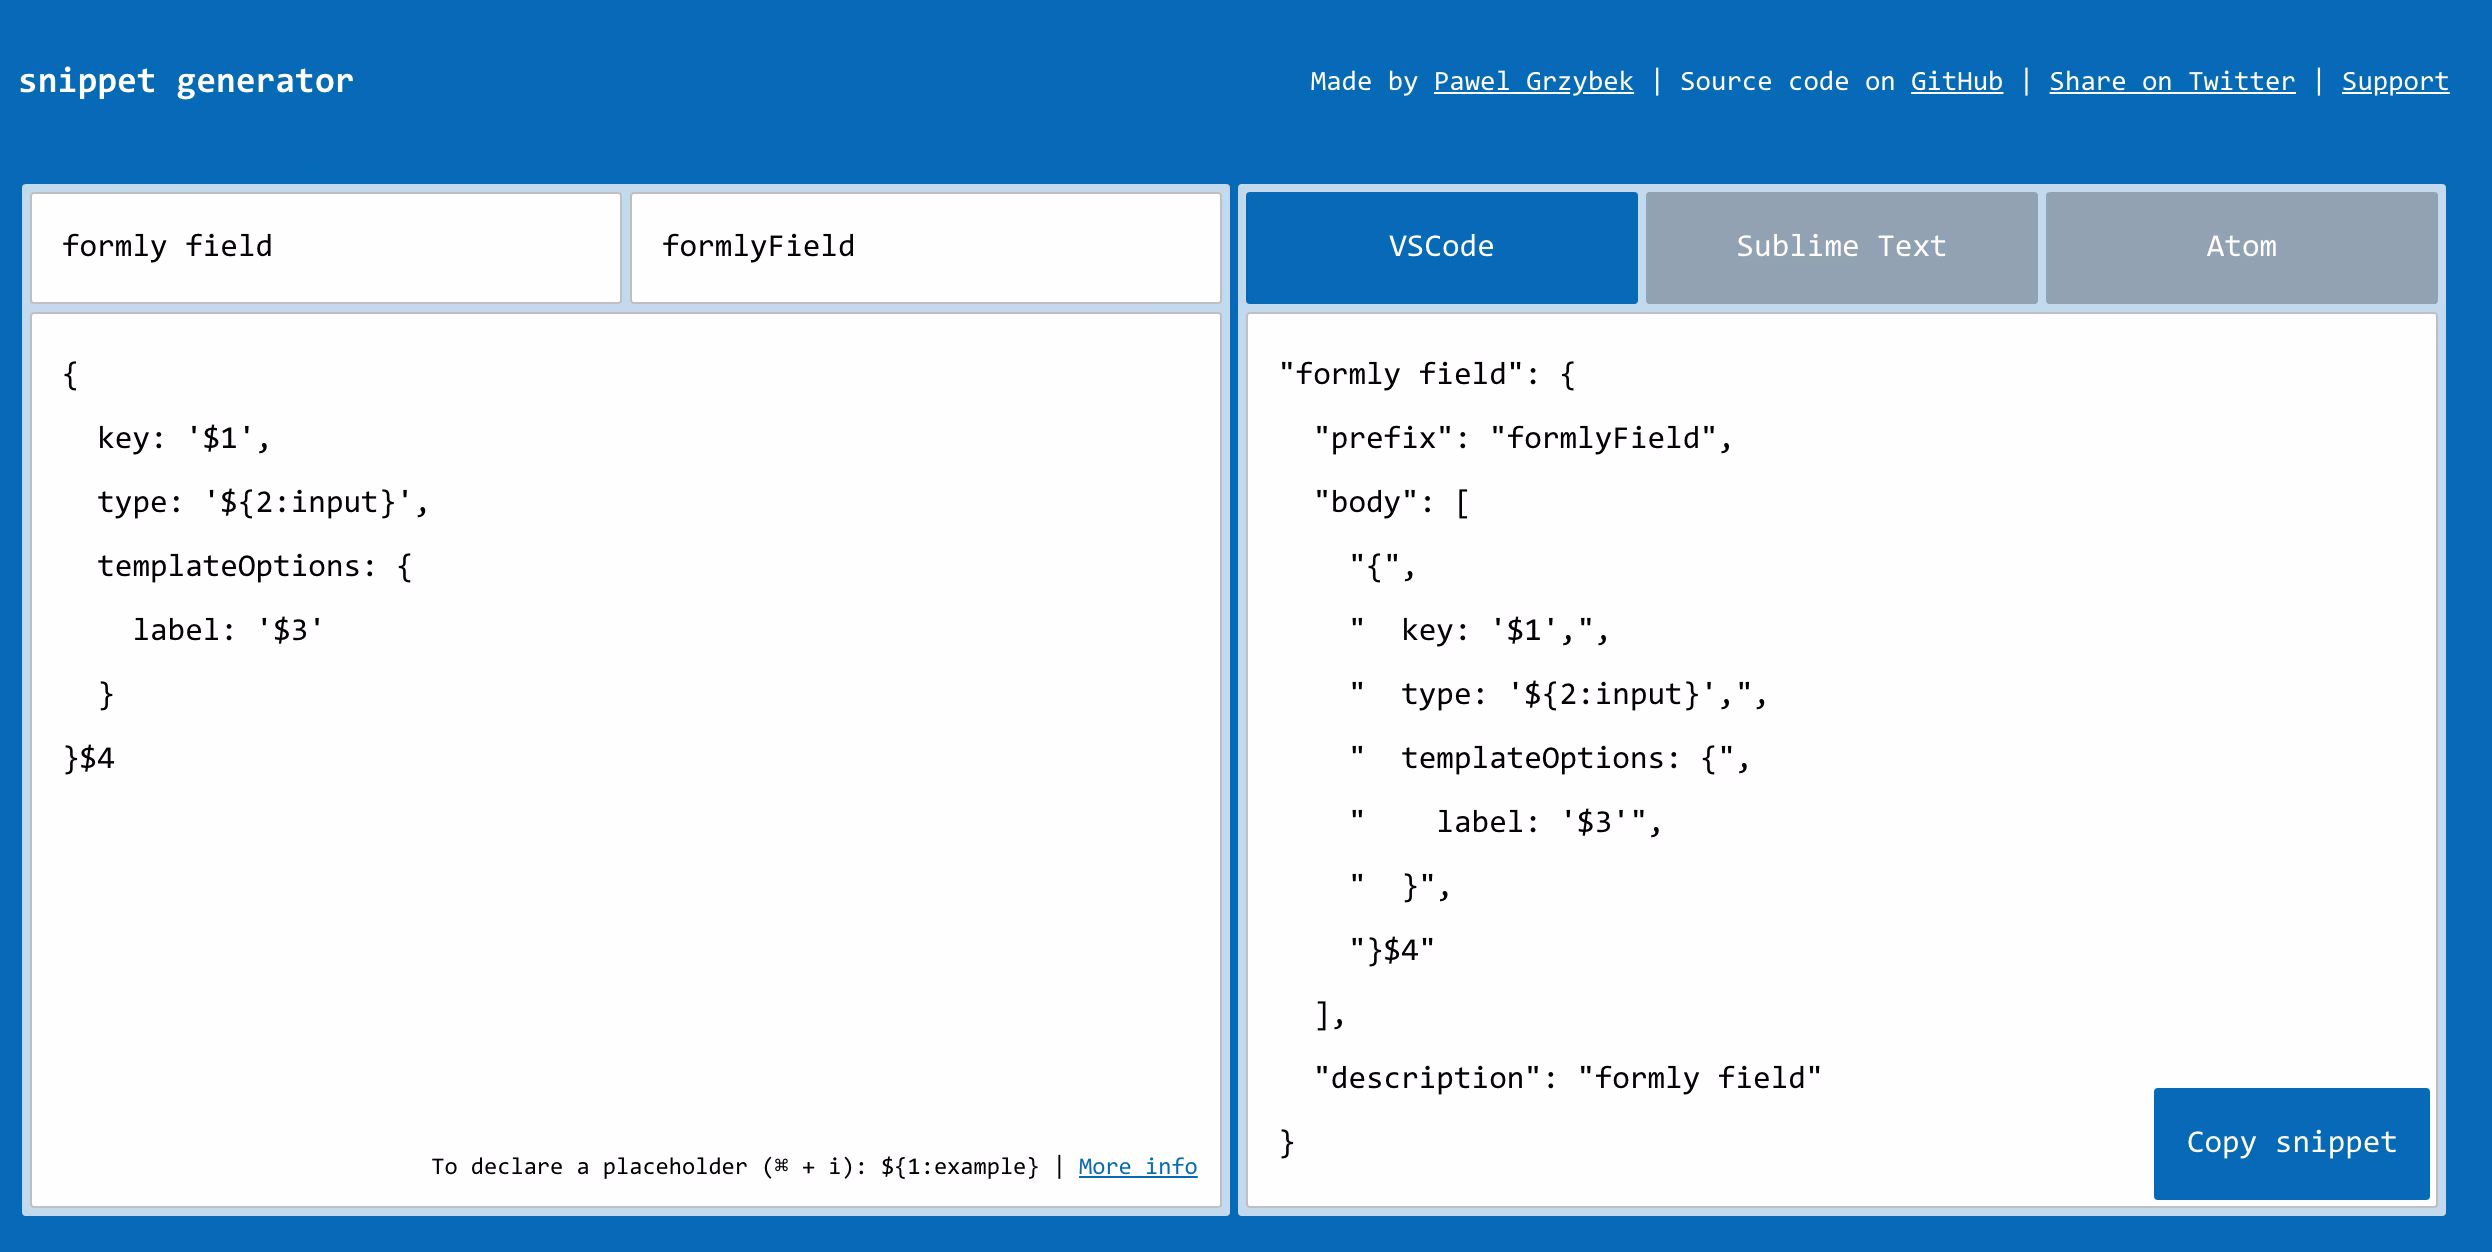2492x1252 pixels.
Task: Click the type '${2:input}' line in left editor
Action: [x=263, y=503]
